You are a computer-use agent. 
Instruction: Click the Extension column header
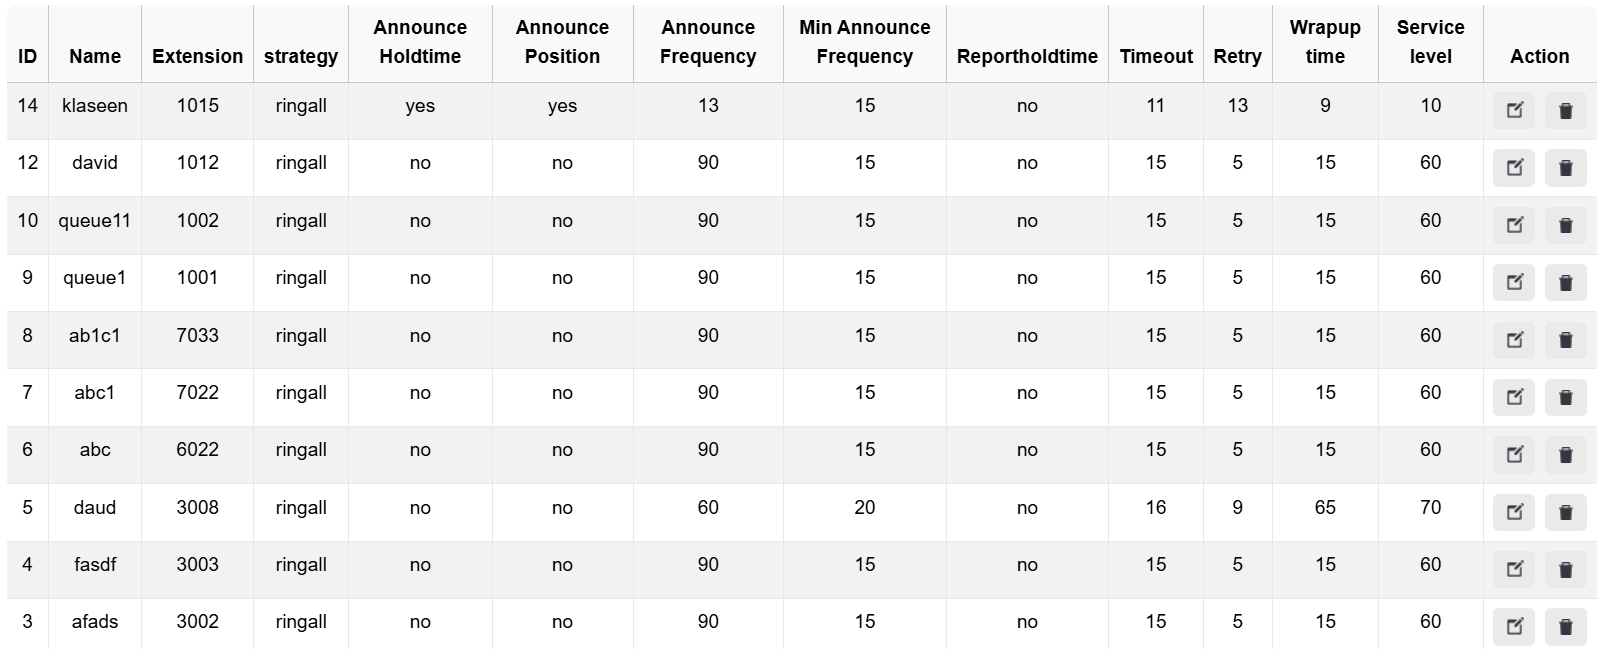(197, 56)
